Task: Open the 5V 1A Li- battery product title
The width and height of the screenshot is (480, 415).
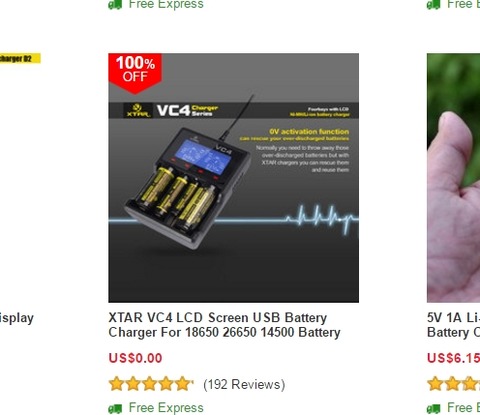Action: coord(453,325)
